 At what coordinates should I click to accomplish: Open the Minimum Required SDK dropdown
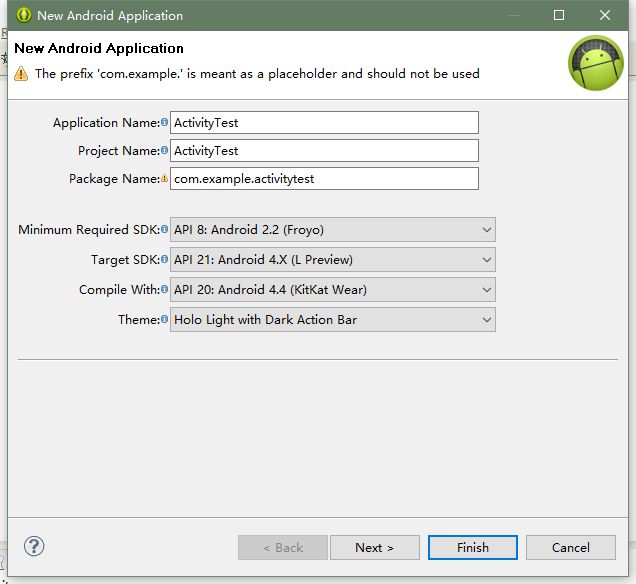pos(333,230)
